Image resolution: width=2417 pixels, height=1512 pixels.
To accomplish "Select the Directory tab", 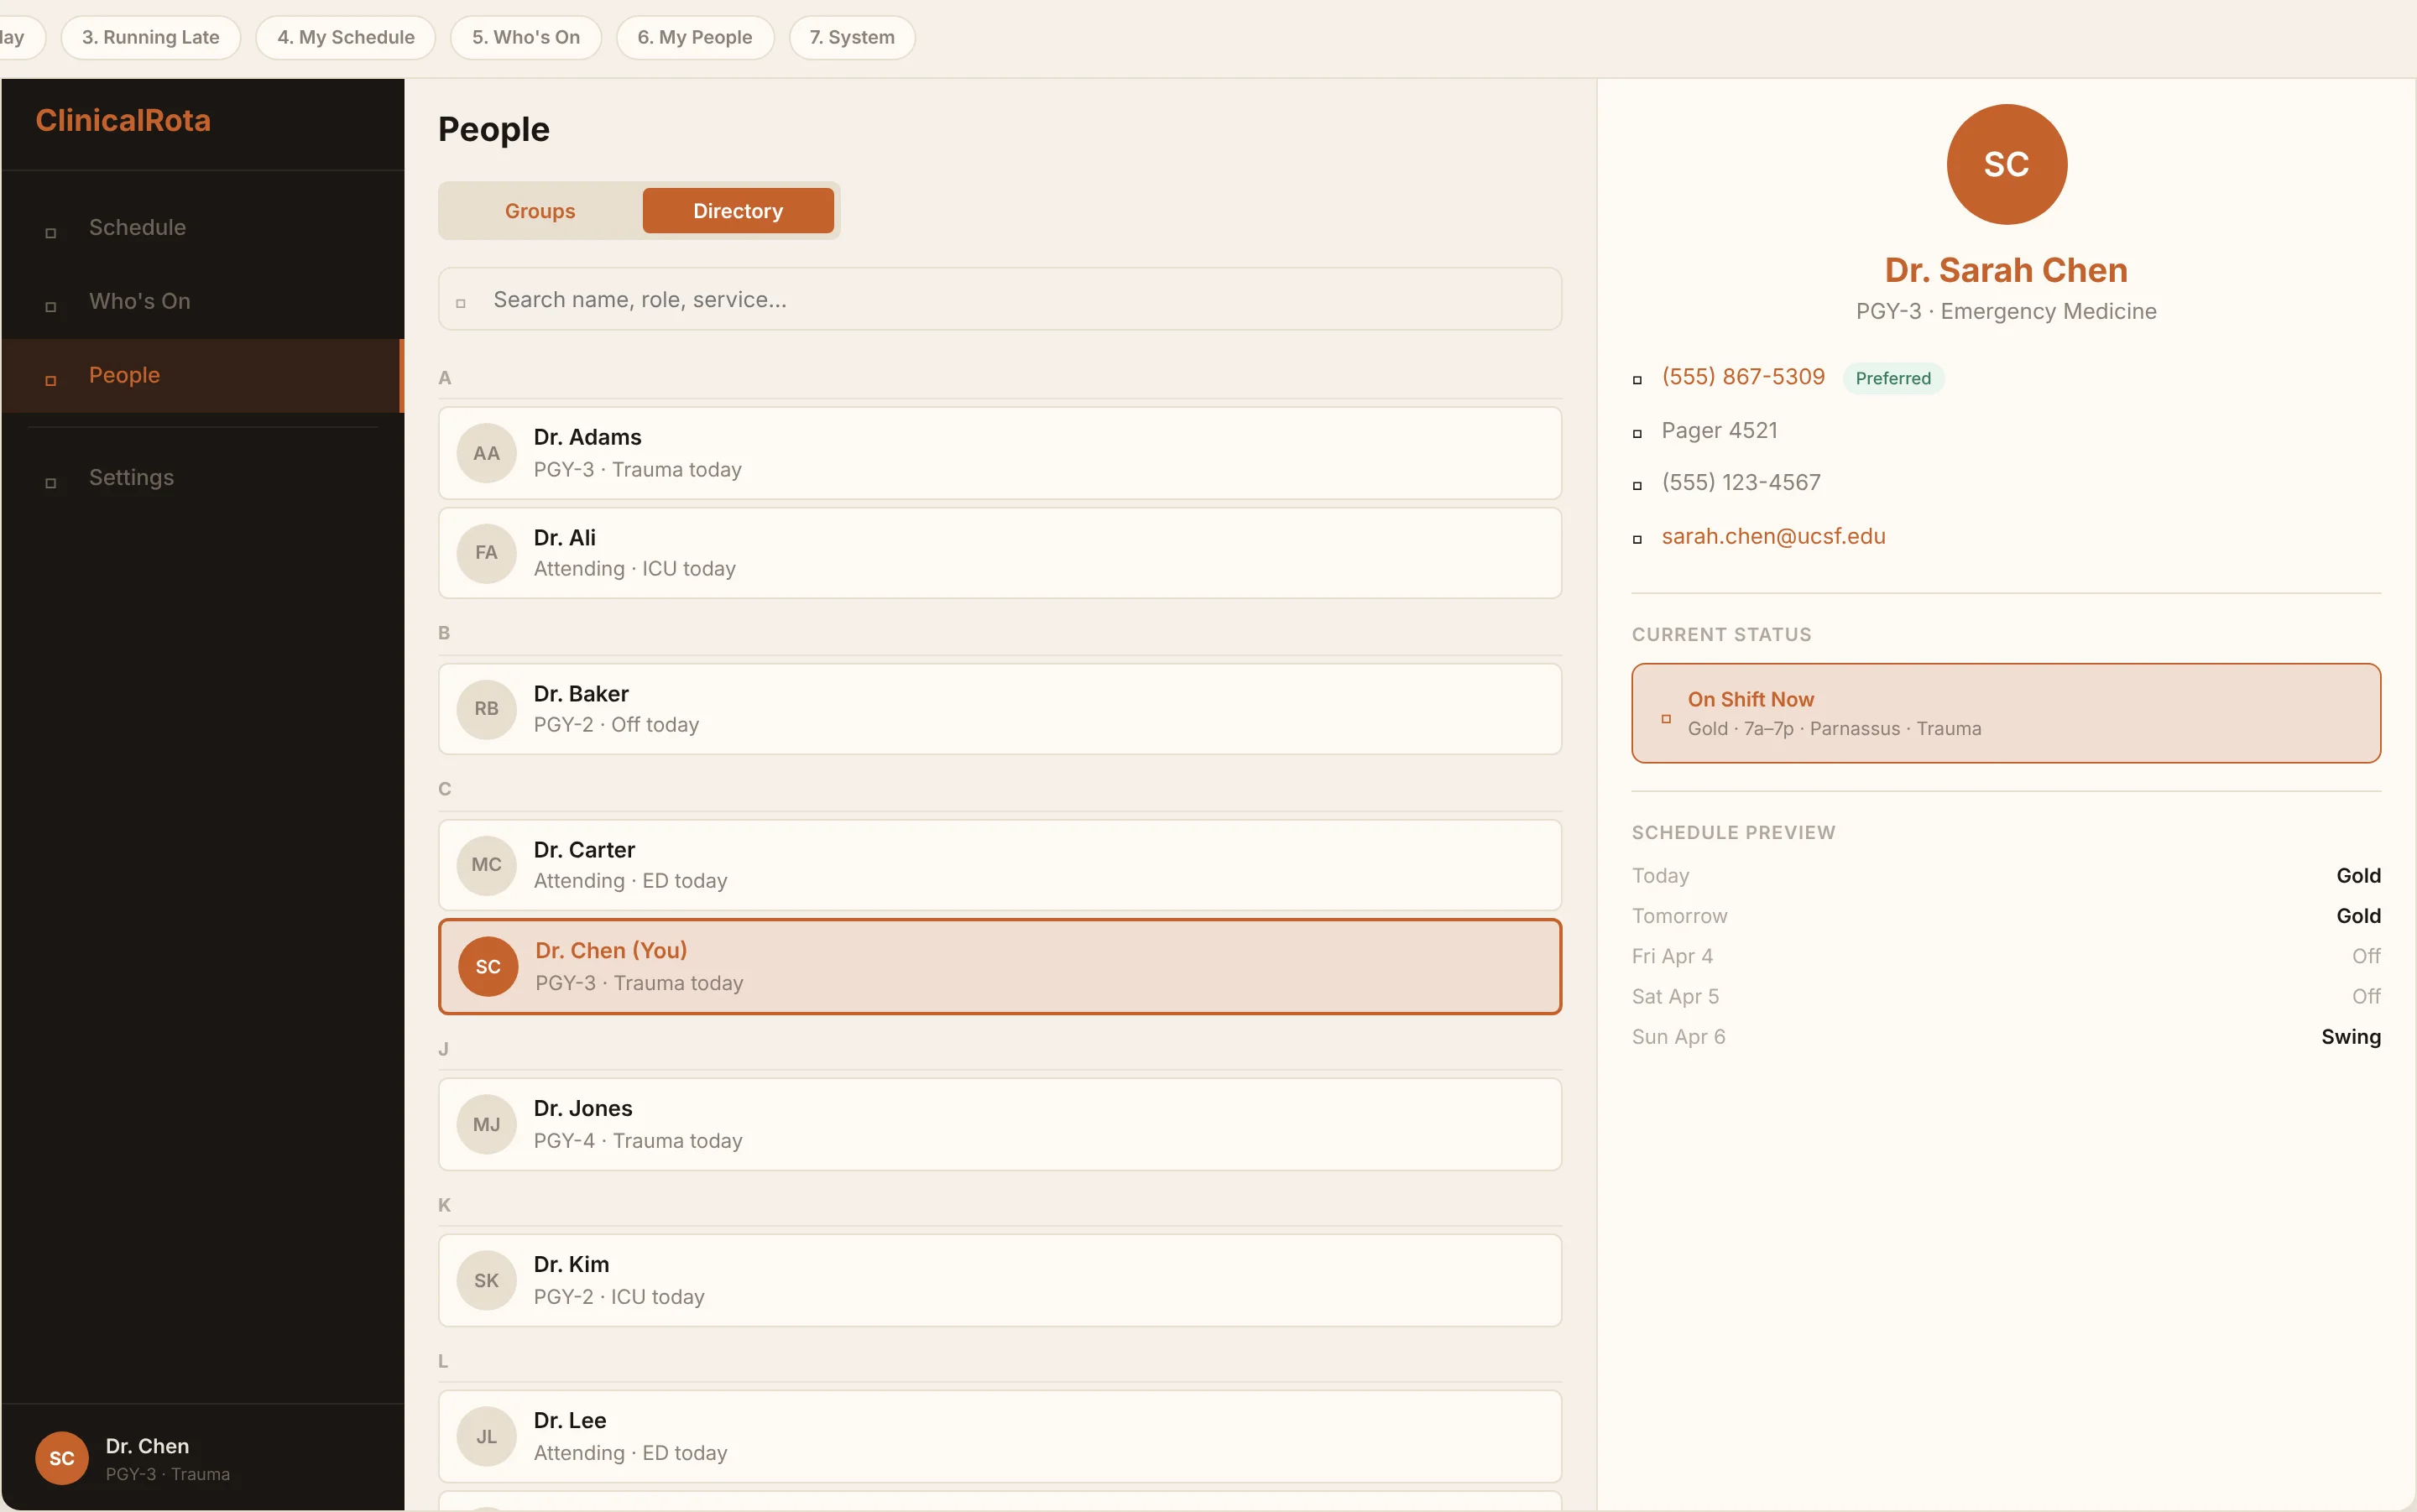I will (737, 210).
